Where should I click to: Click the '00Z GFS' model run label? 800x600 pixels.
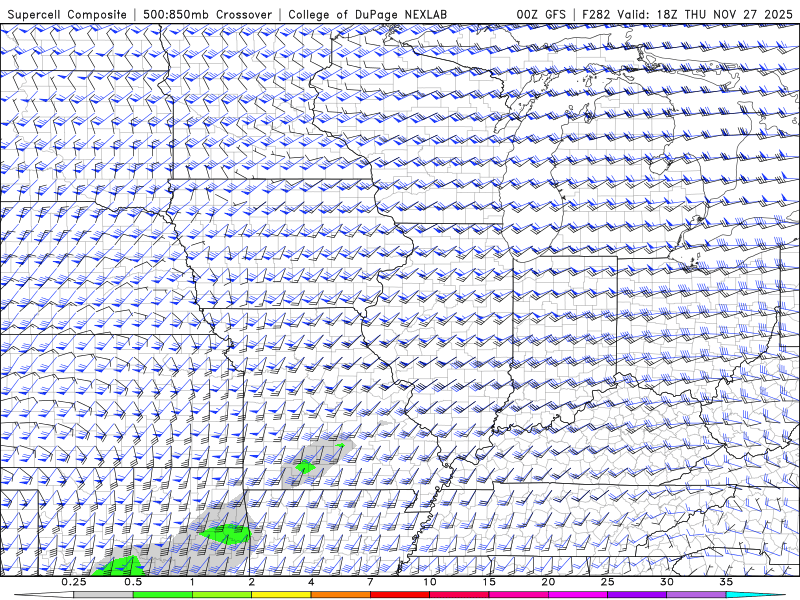pos(541,14)
